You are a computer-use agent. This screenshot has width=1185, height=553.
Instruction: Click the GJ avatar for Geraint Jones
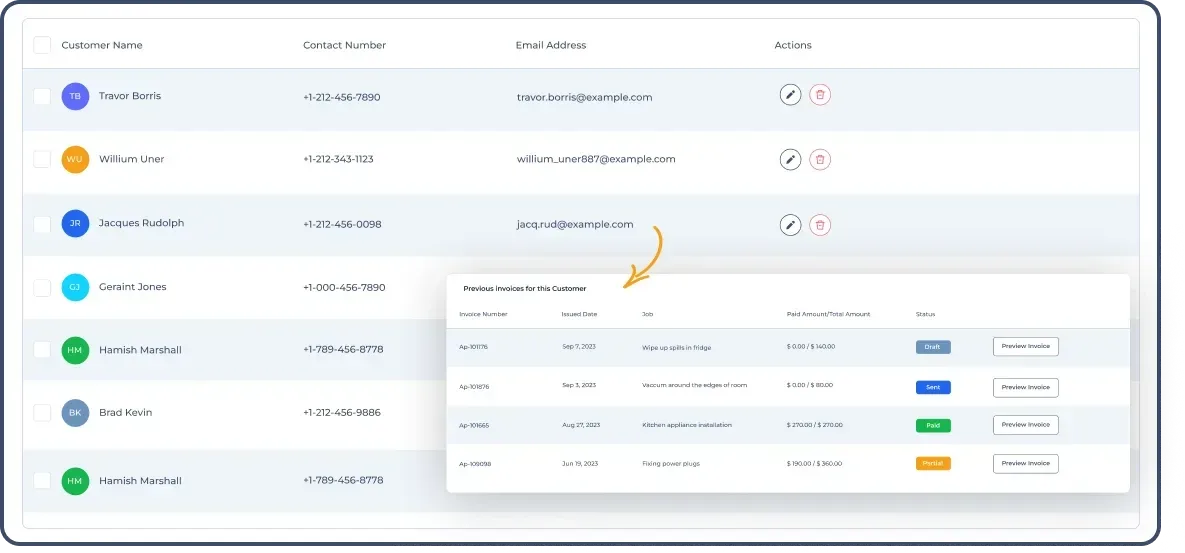75,287
